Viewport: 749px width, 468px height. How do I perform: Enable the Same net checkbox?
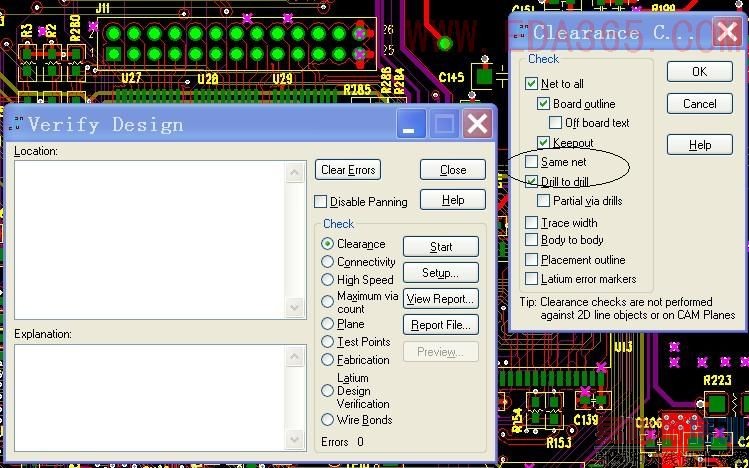click(531, 162)
